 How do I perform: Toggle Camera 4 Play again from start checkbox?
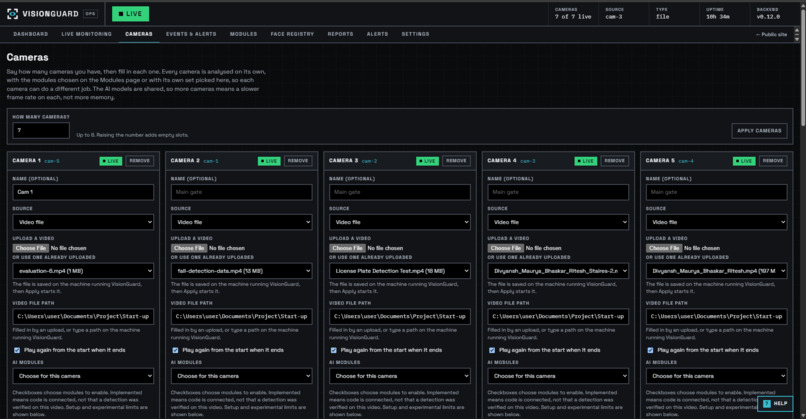coord(492,350)
